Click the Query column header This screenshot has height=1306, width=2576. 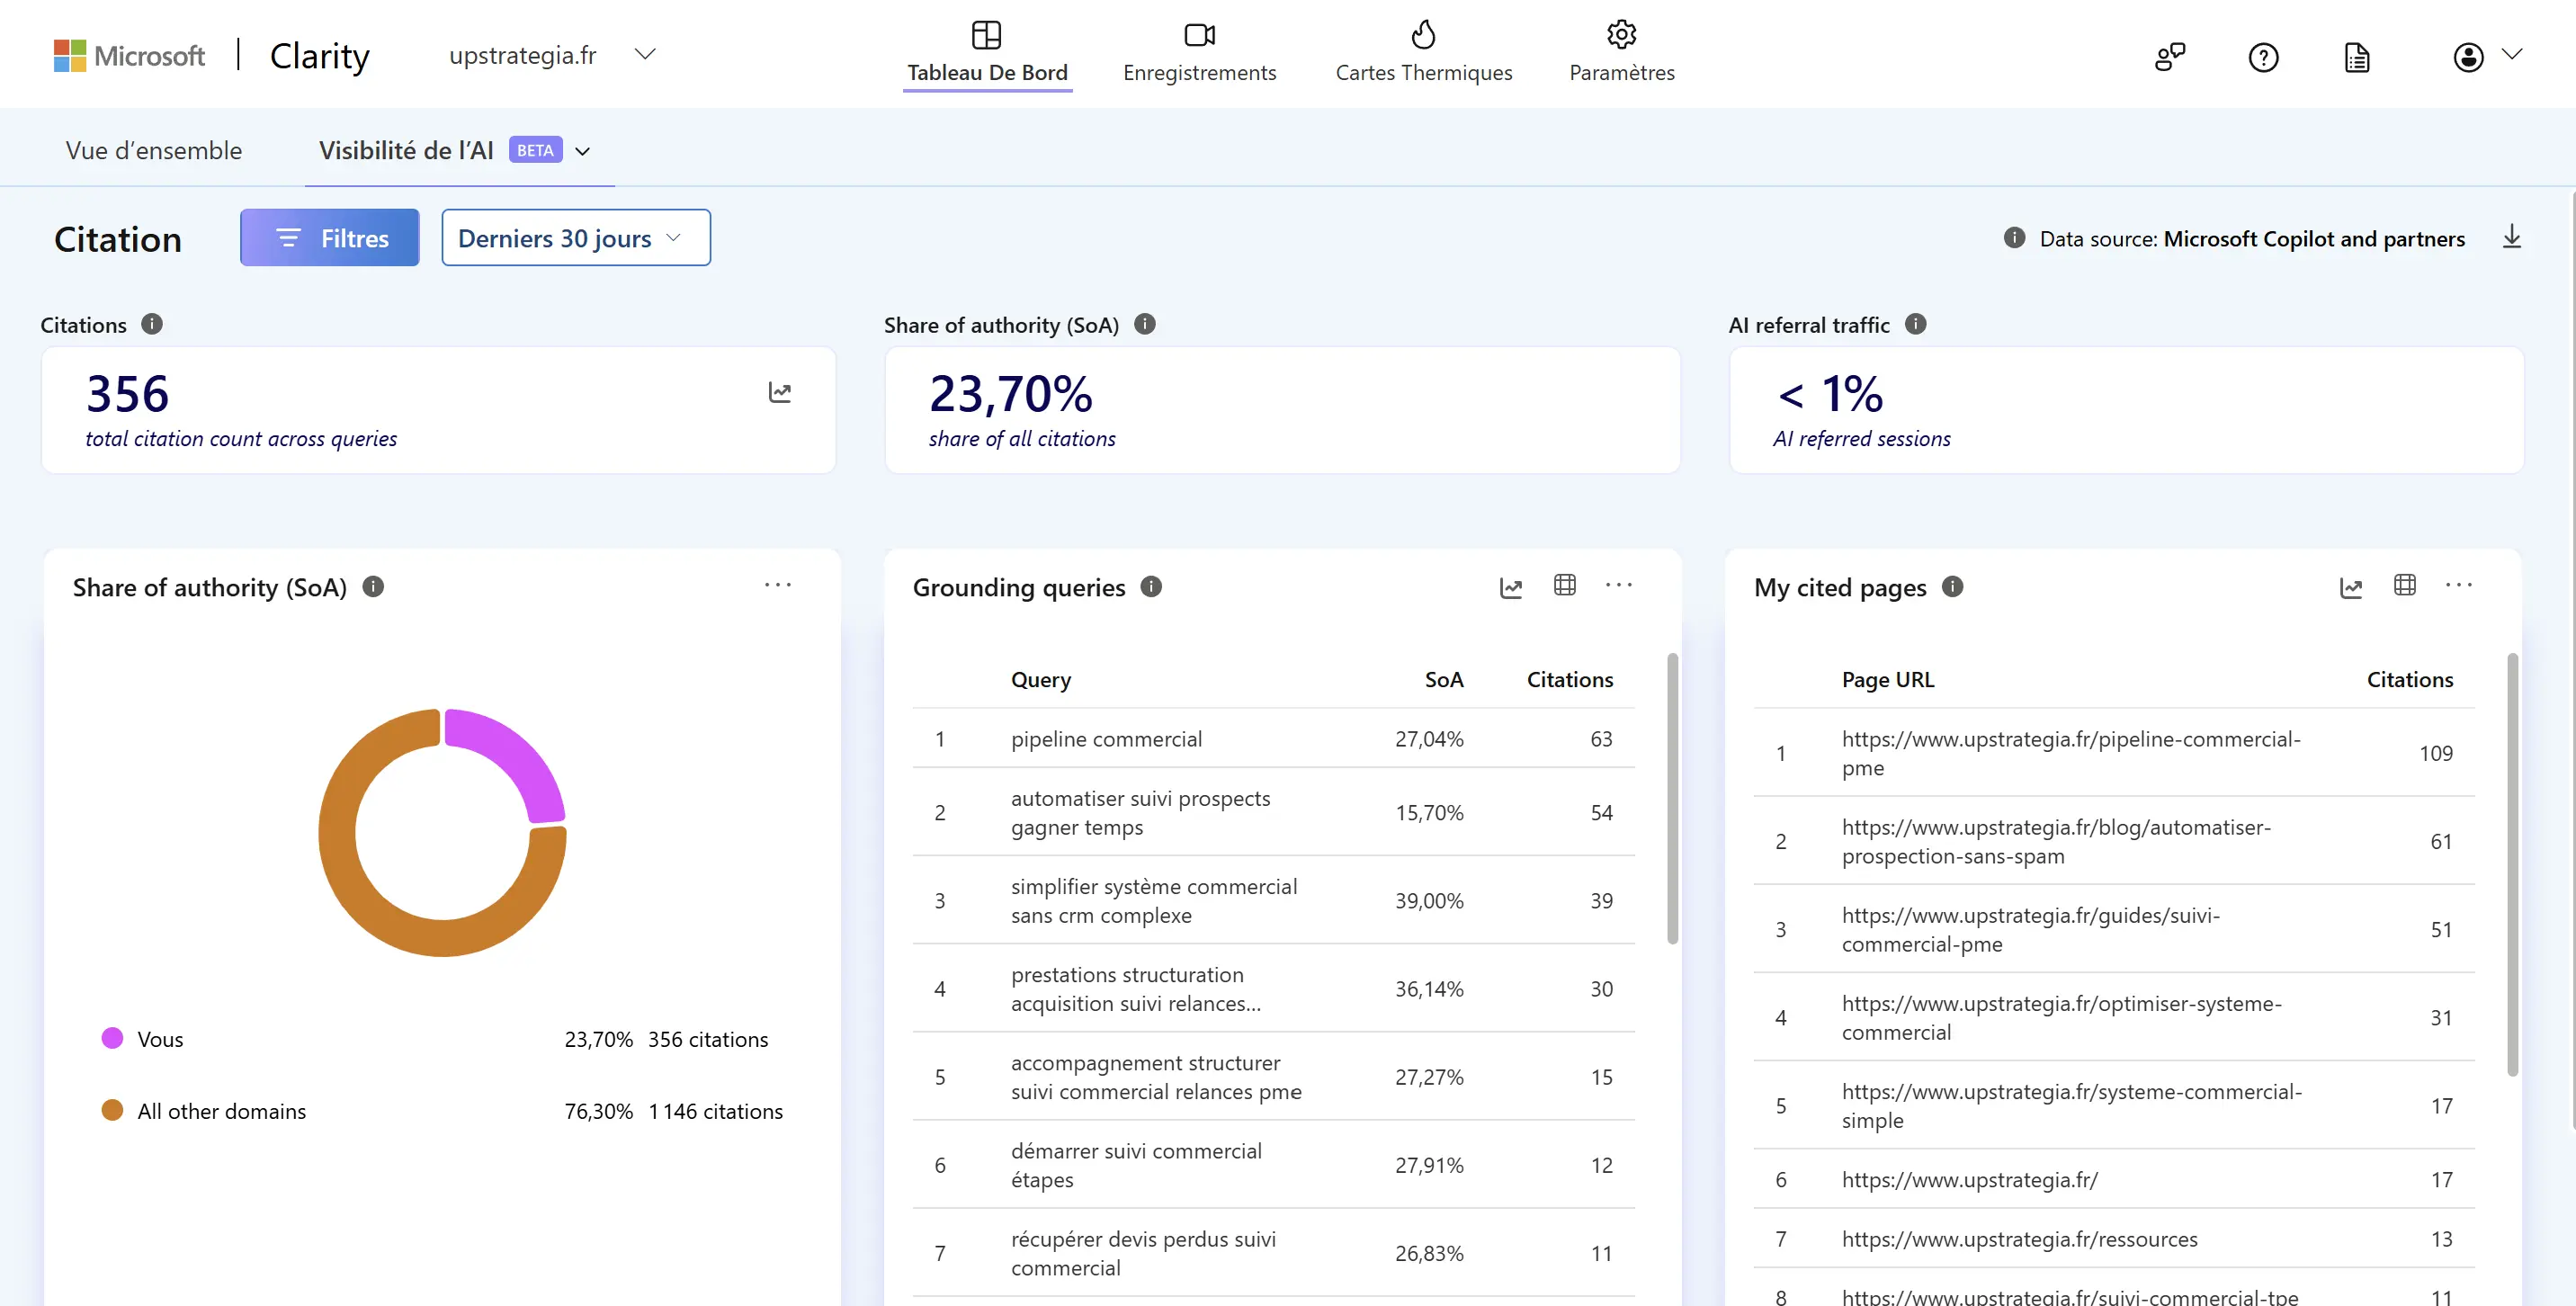[x=1040, y=679]
